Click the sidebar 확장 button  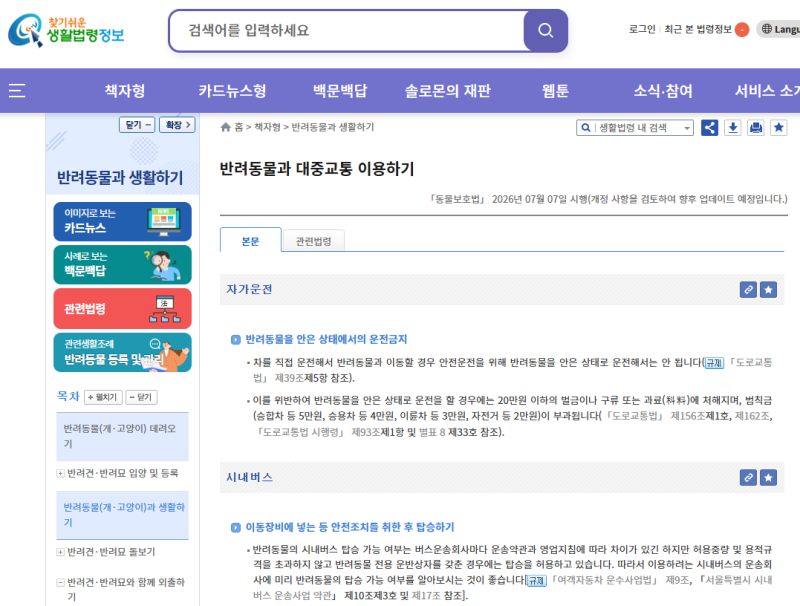pyautogui.click(x=177, y=125)
